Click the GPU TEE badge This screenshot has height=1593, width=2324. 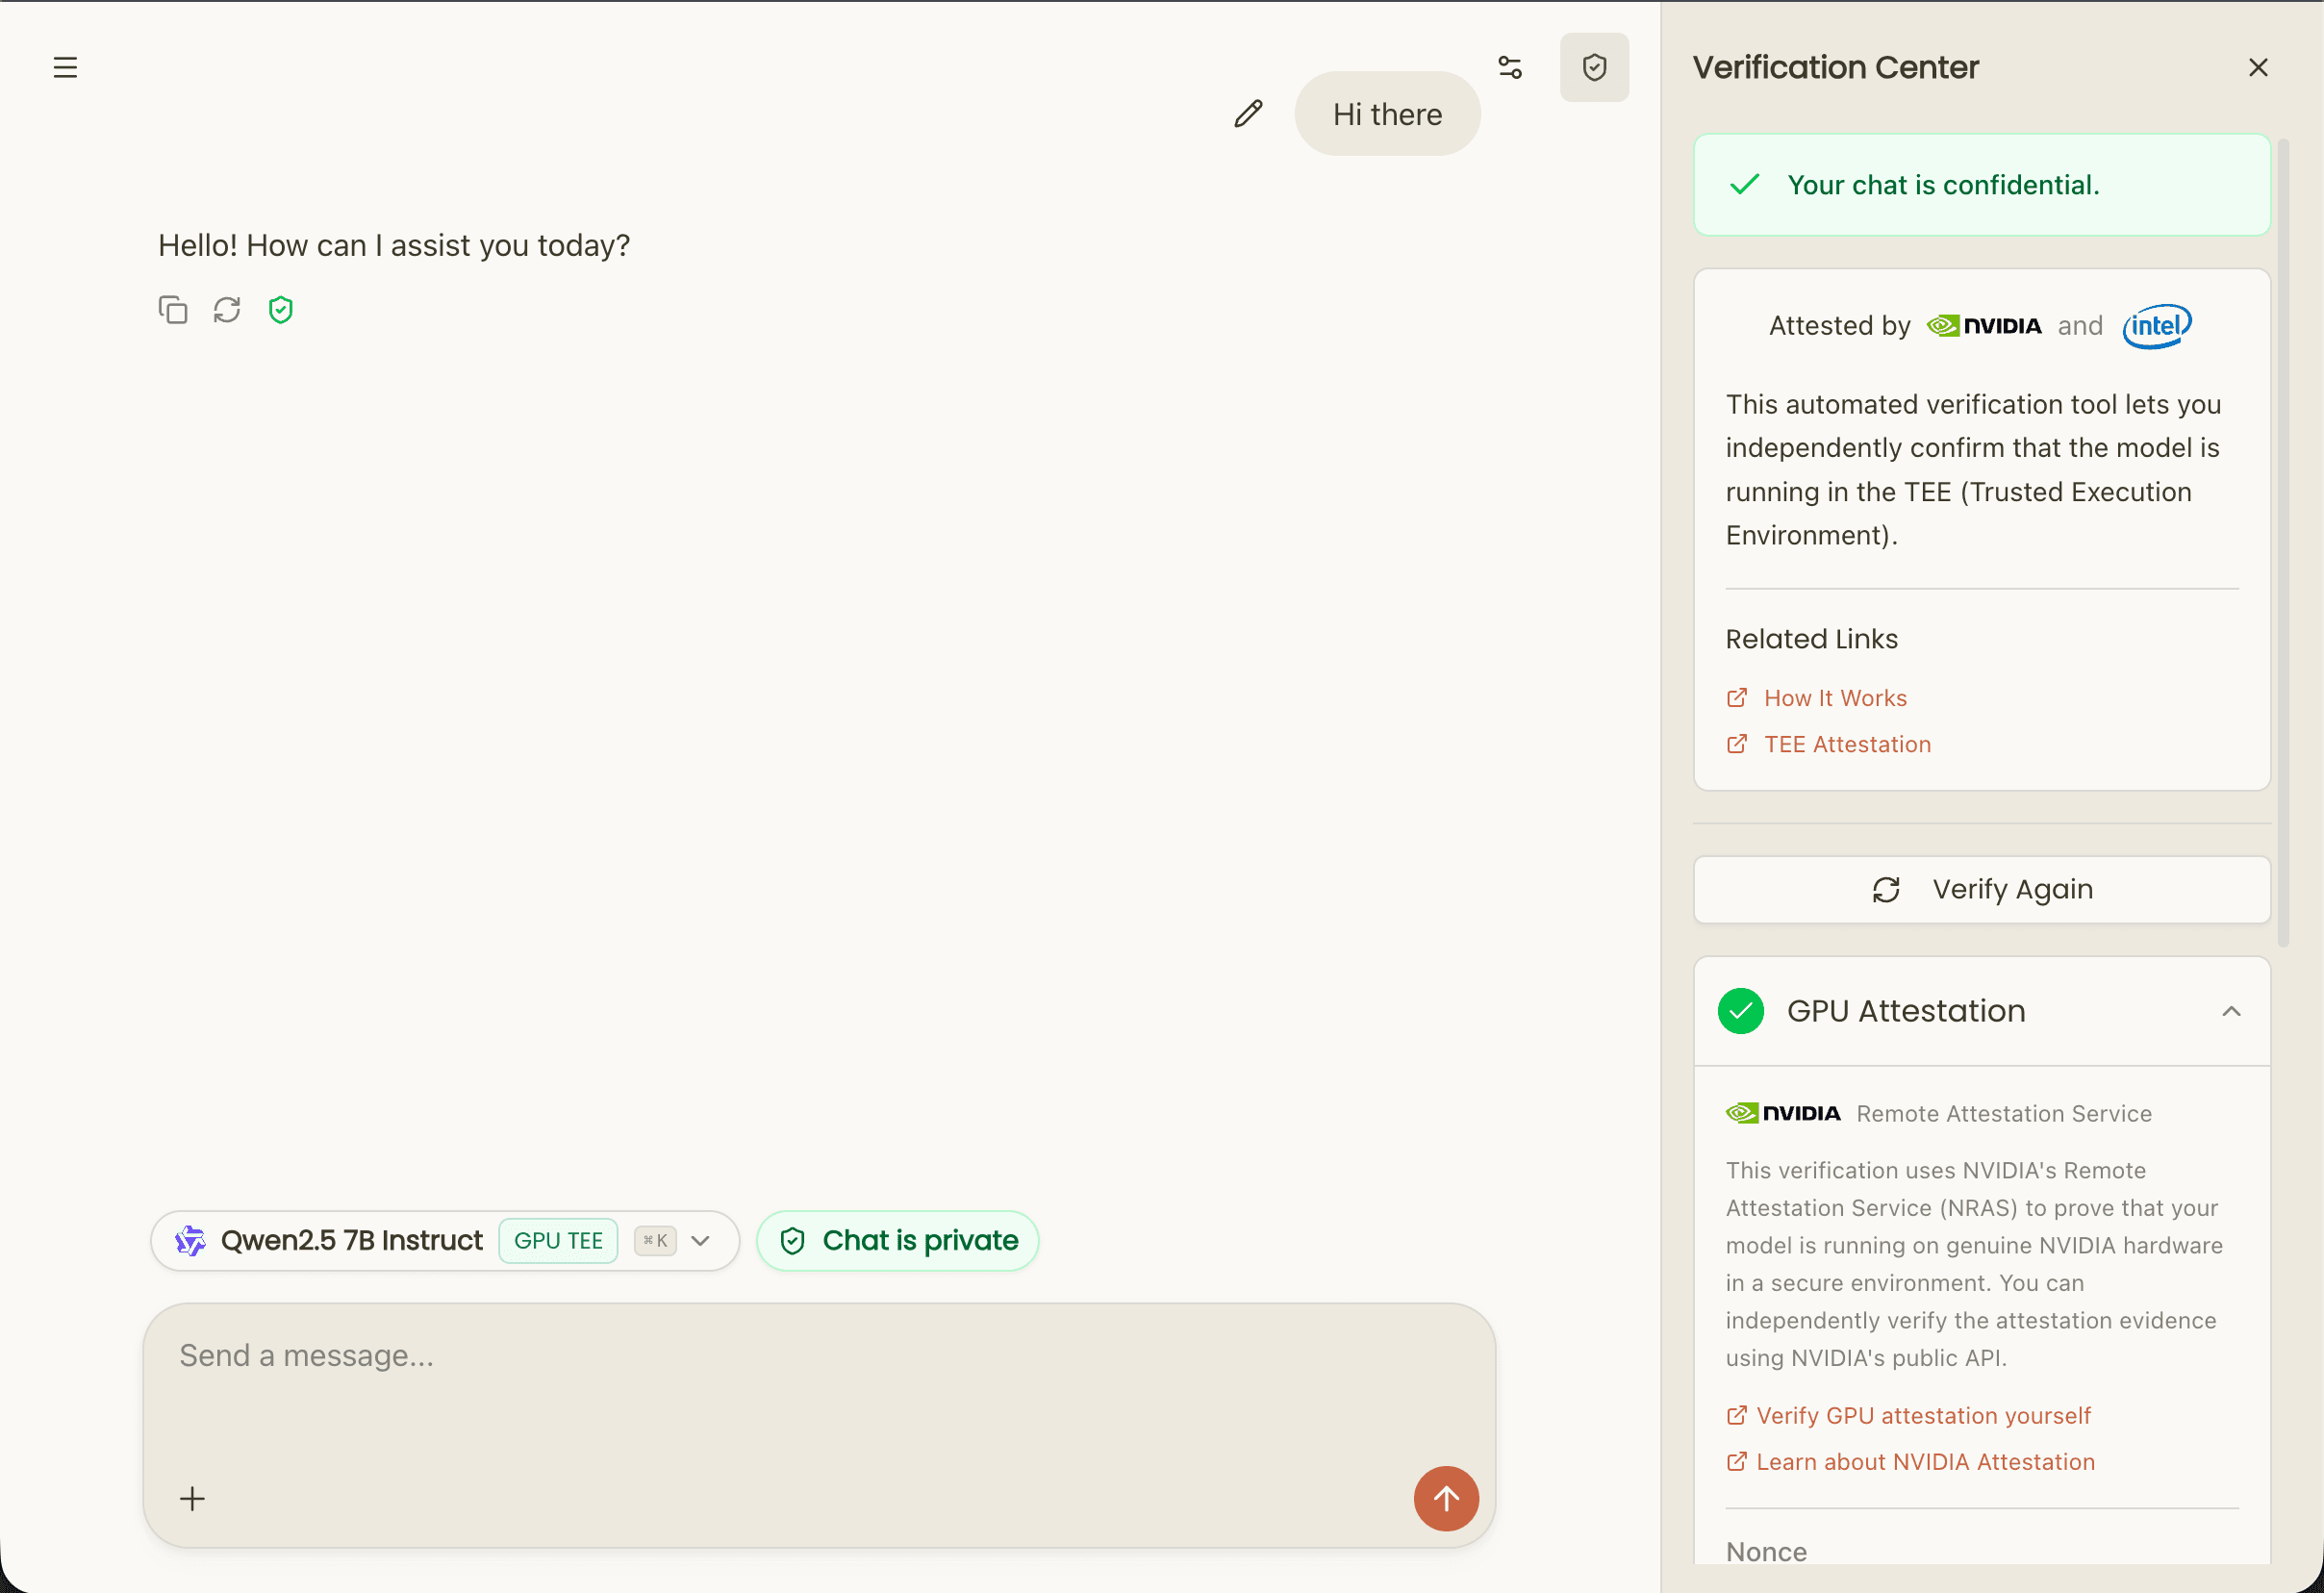click(557, 1240)
